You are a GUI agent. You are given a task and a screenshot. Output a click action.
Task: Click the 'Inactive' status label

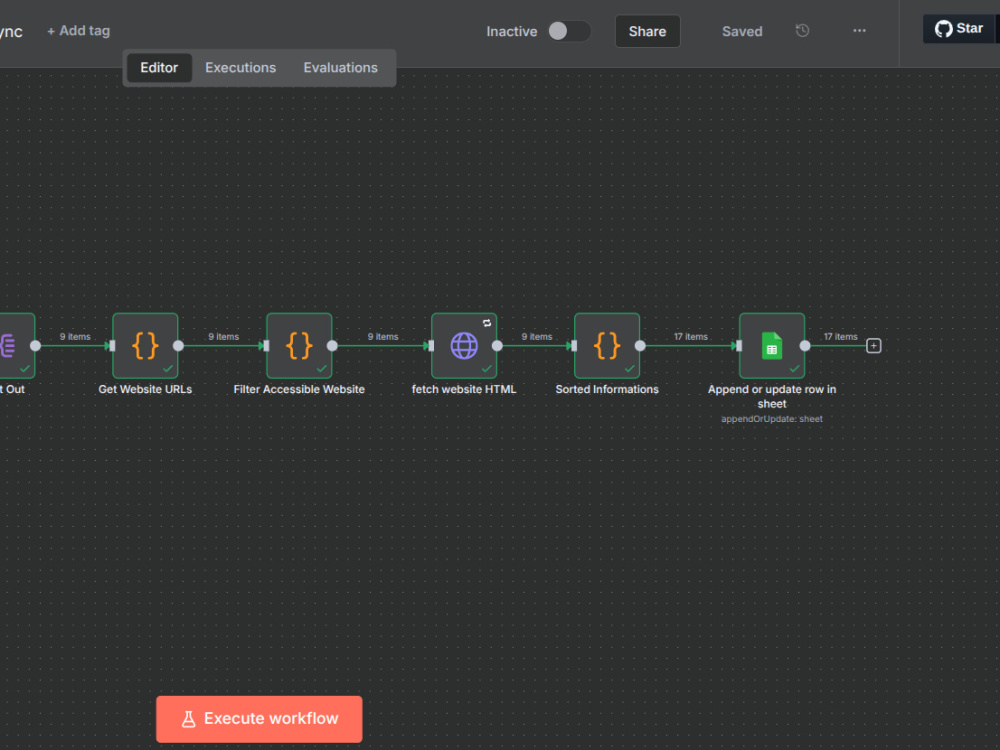[511, 31]
